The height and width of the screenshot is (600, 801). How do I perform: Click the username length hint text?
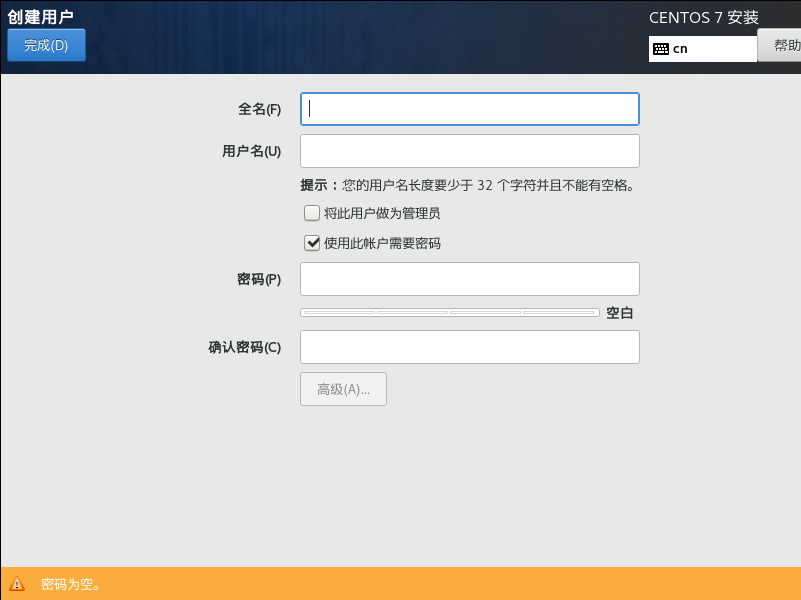[x=467, y=185]
